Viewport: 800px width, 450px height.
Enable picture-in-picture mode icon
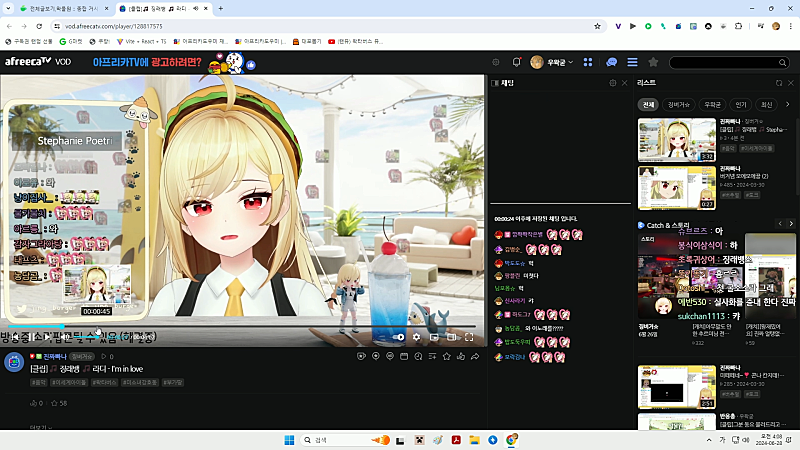[434, 337]
